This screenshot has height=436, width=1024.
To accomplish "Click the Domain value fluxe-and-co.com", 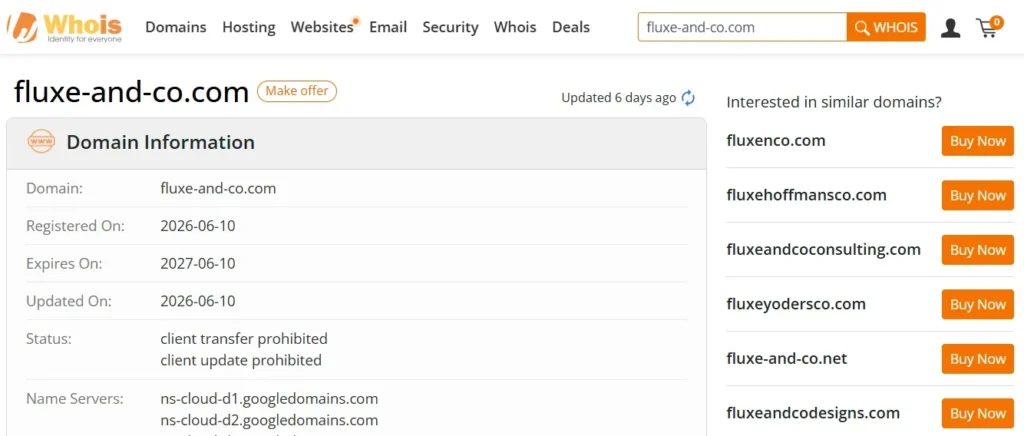I will coord(218,189).
